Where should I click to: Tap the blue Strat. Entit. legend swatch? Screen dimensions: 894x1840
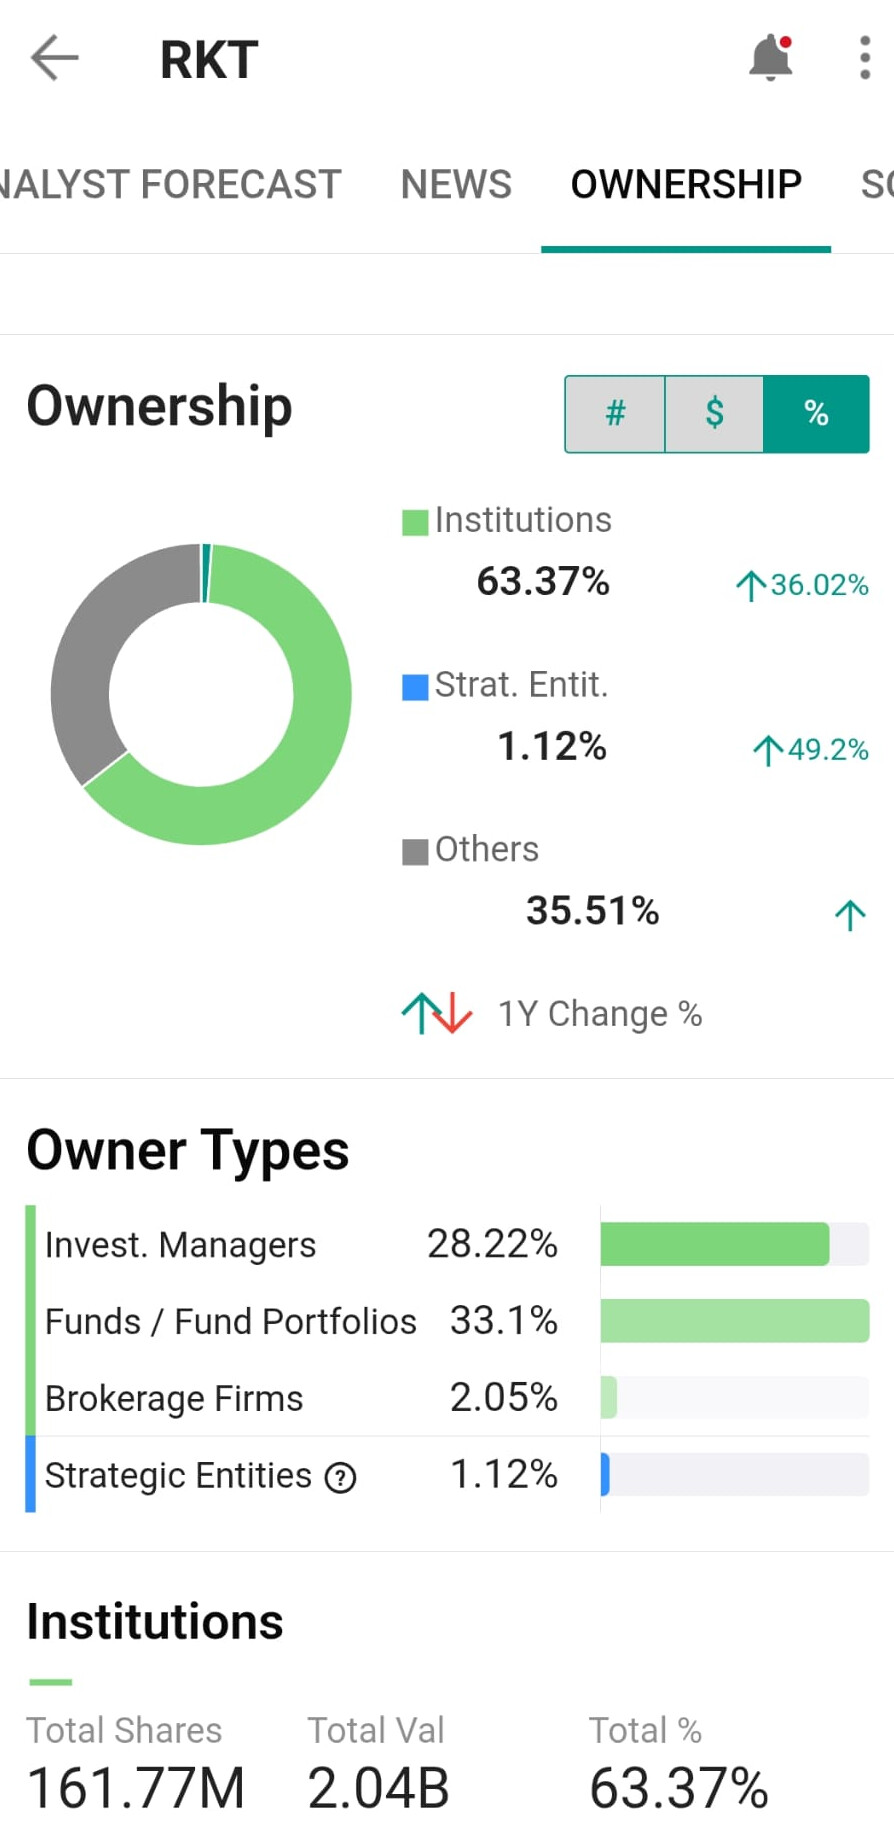[415, 687]
